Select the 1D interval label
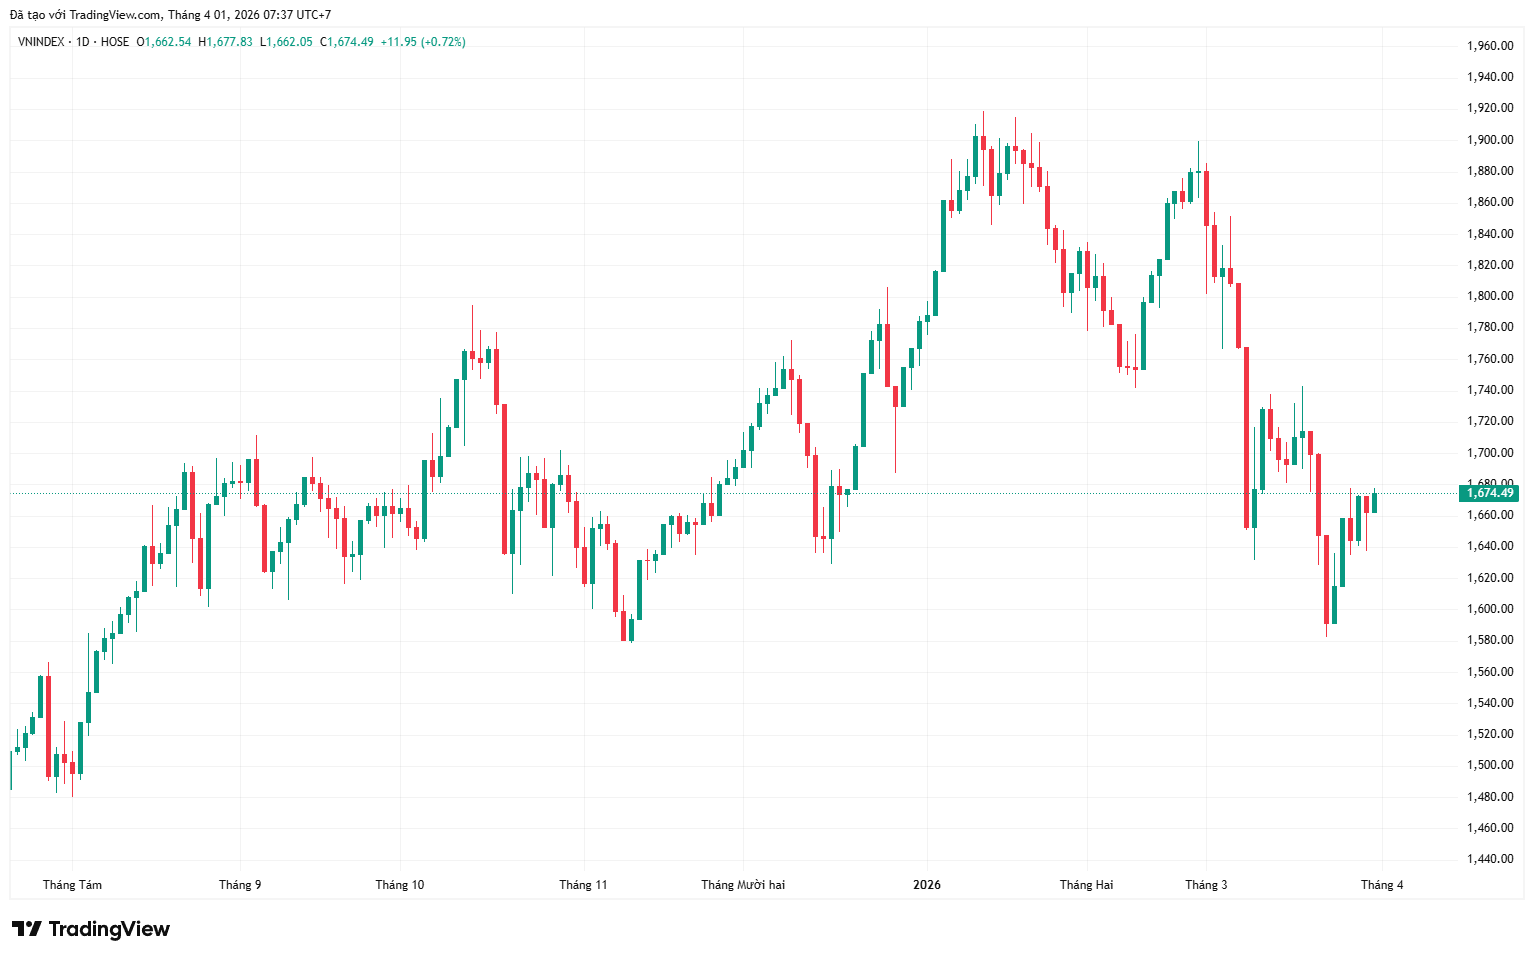The image size is (1534, 959). pyautogui.click(x=83, y=42)
